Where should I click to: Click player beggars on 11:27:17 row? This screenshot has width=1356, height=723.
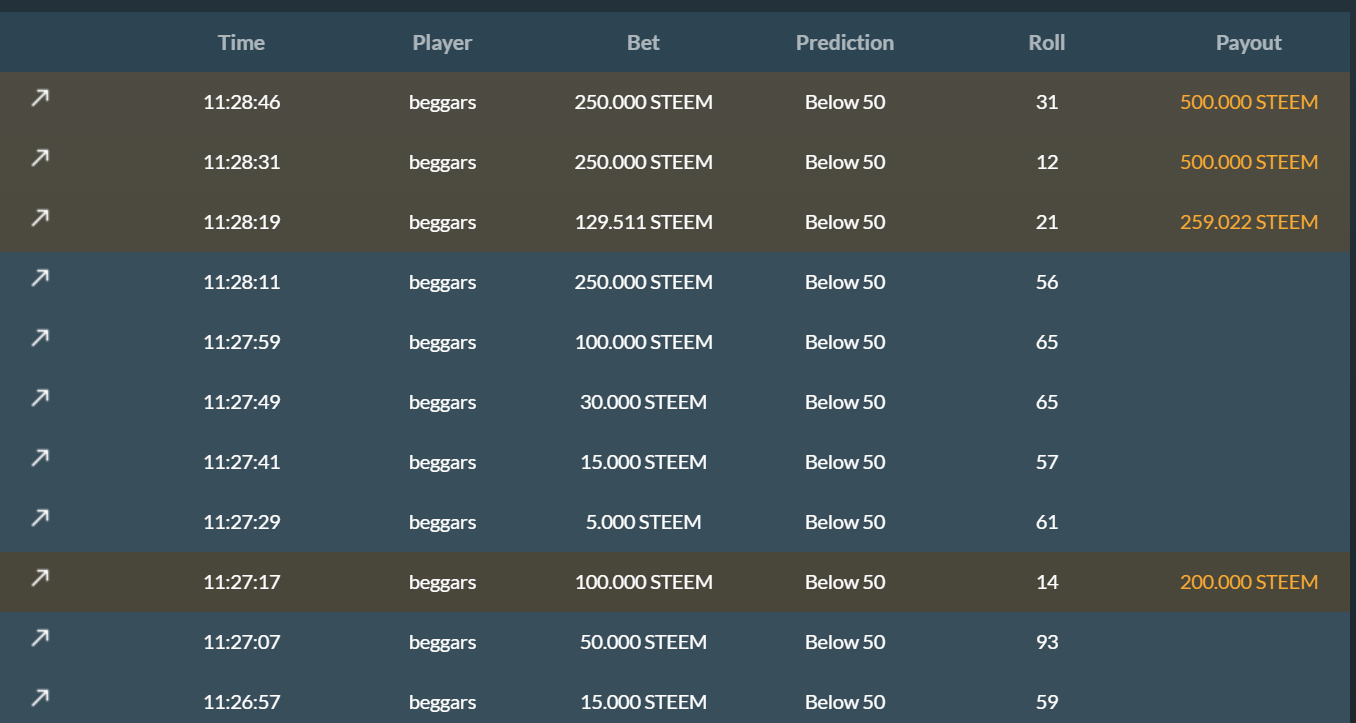tap(442, 582)
